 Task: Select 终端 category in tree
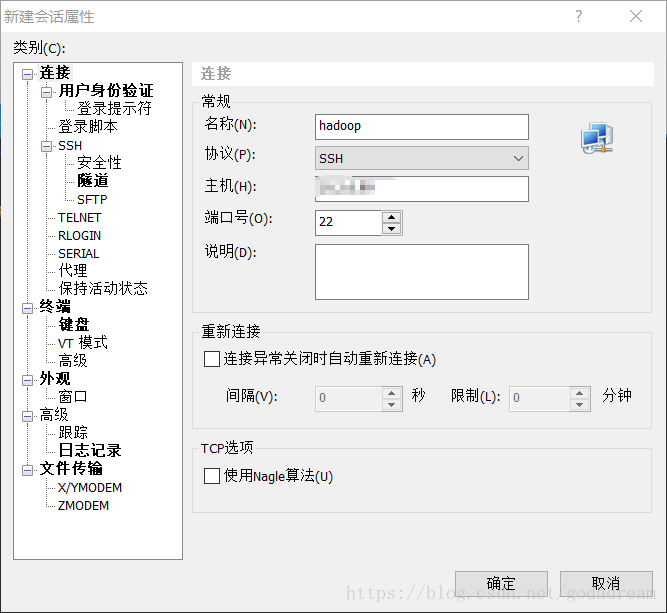pos(55,306)
